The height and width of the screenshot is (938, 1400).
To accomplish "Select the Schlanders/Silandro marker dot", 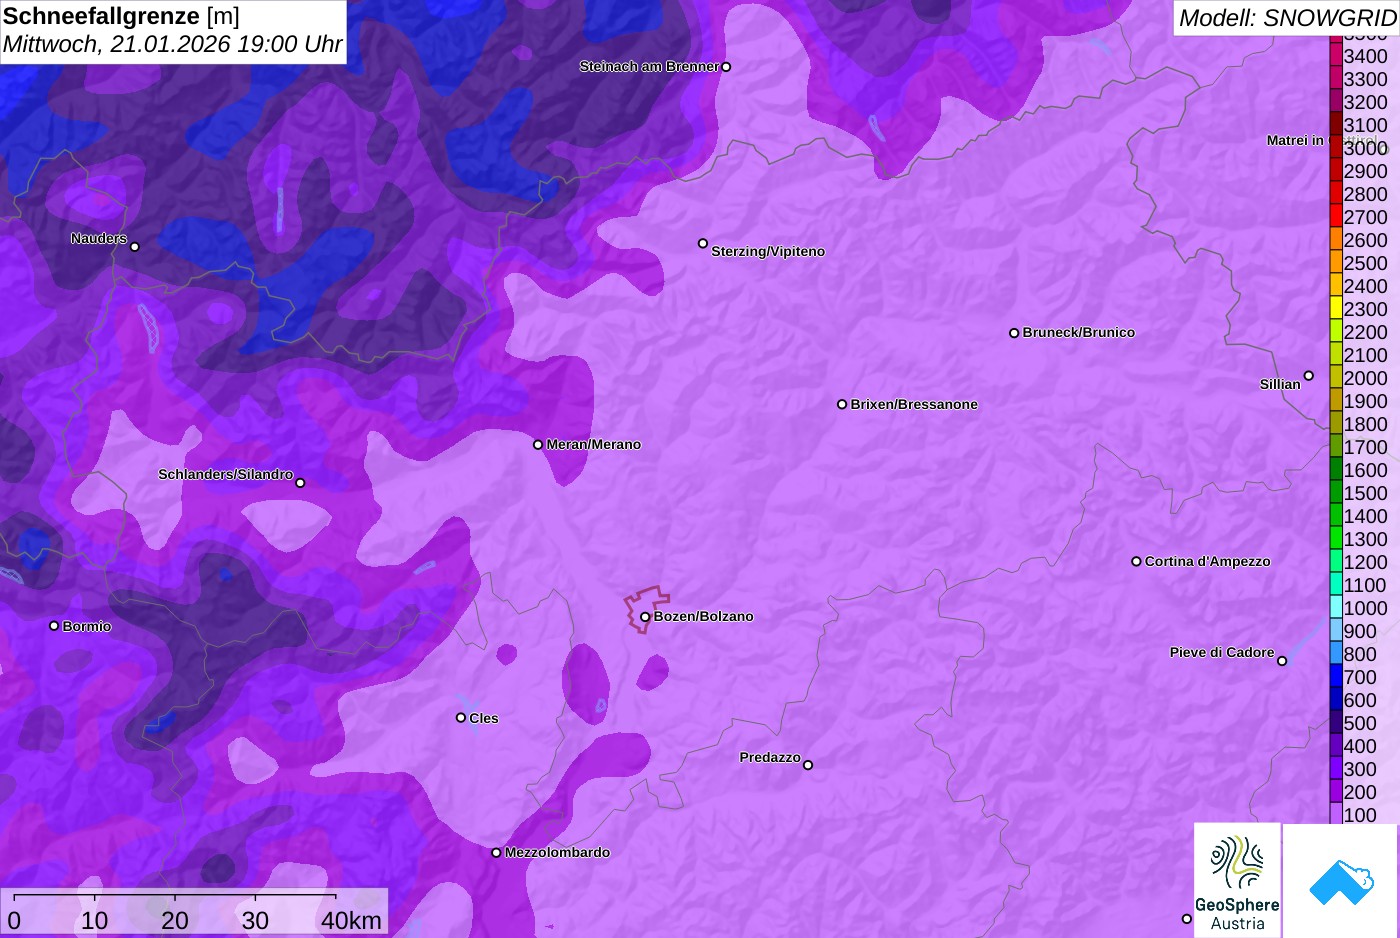I will point(300,483).
